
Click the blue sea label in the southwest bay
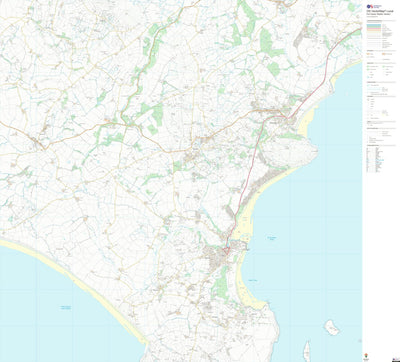tap(66, 308)
